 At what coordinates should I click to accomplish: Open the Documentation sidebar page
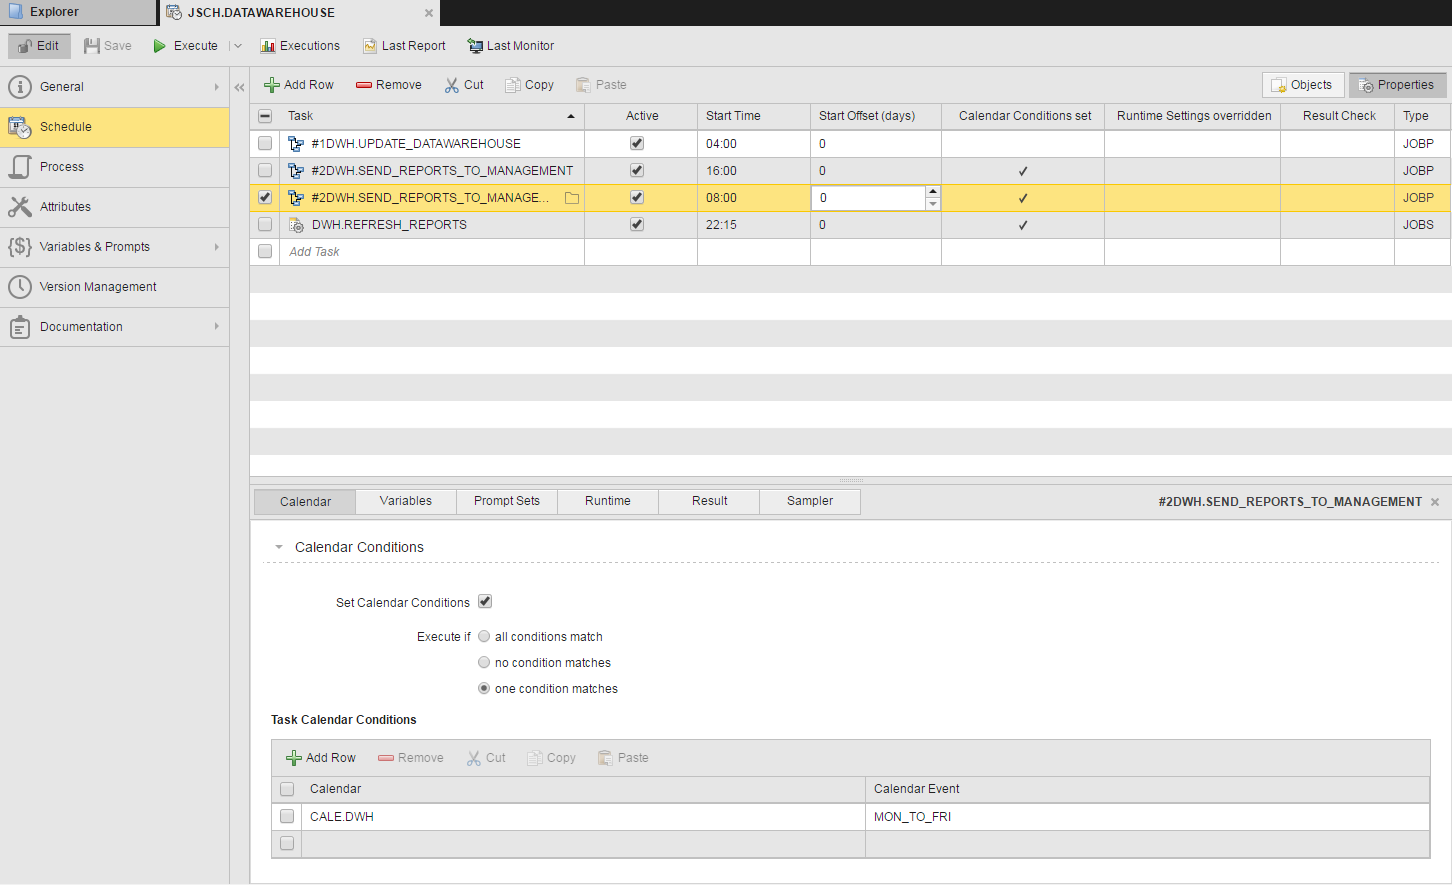(x=114, y=327)
